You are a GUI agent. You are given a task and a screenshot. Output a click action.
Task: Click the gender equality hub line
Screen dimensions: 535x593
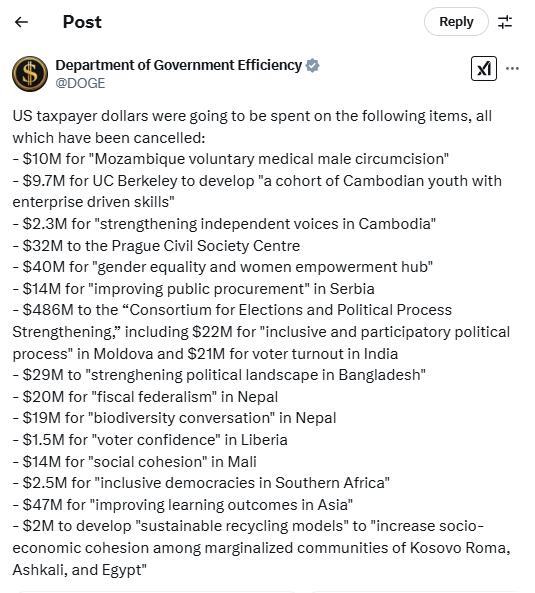(223, 267)
